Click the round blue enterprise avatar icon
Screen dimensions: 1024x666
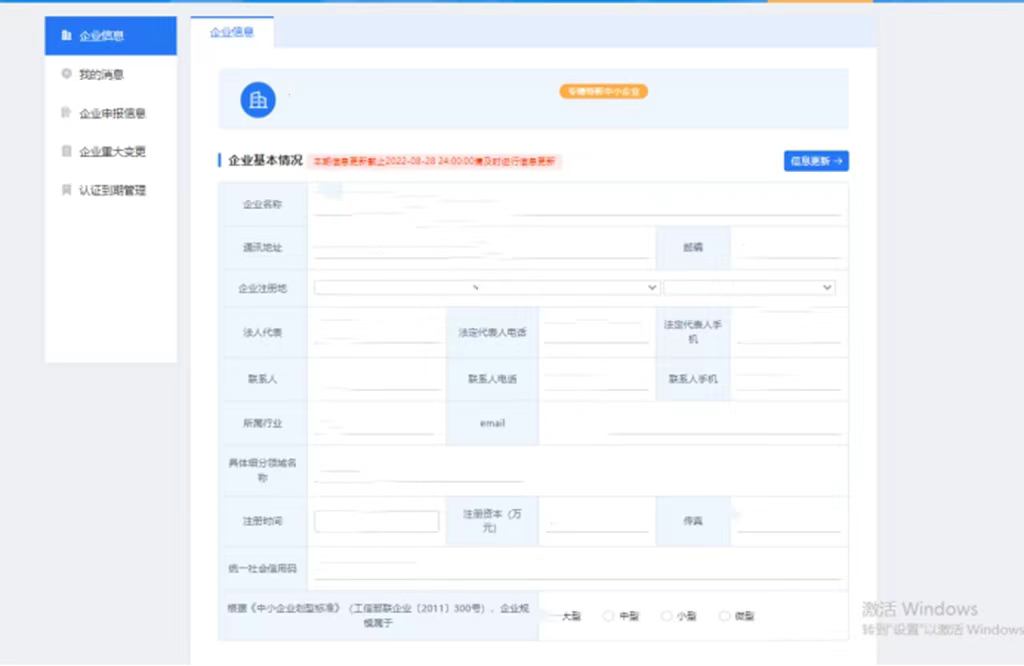[258, 99]
